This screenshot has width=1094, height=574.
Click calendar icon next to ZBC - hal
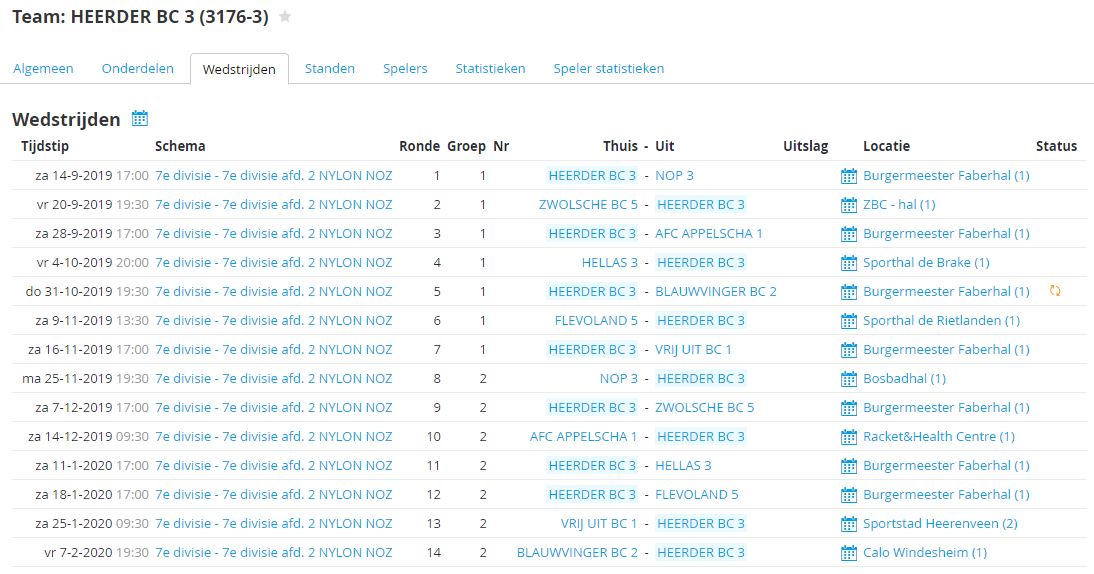pyautogui.click(x=849, y=205)
